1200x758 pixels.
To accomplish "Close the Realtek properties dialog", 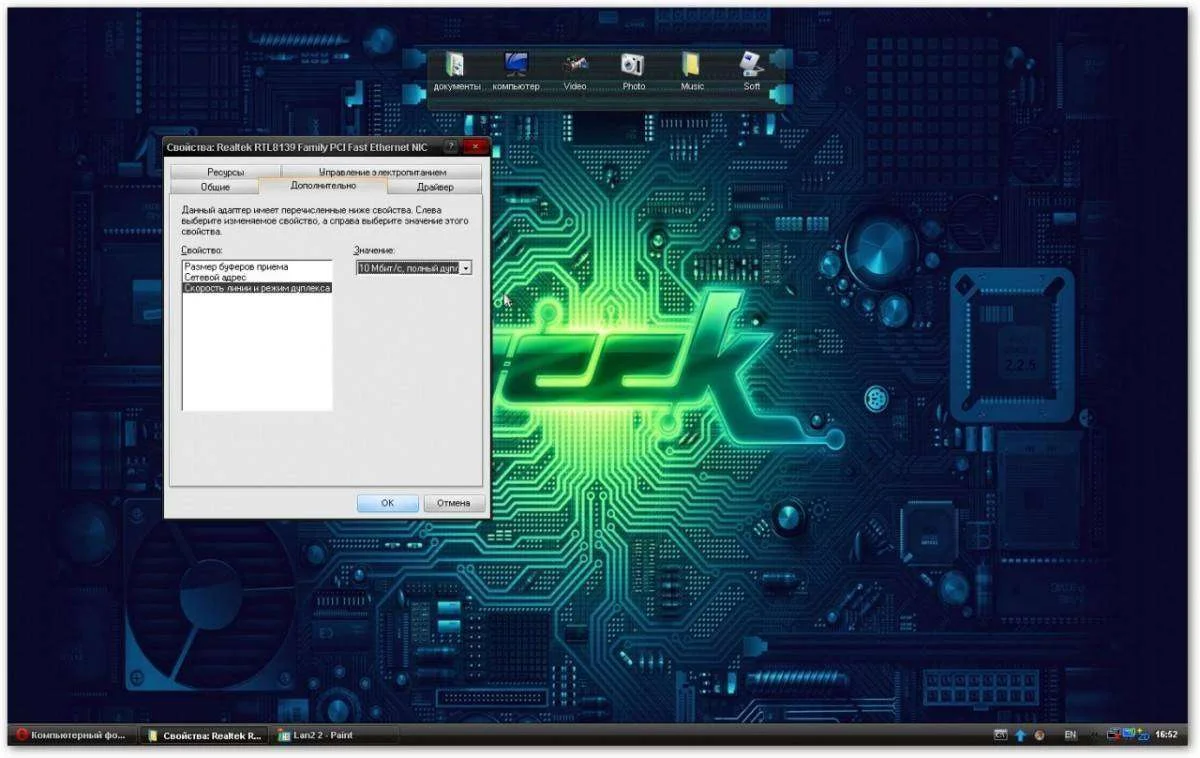I will coord(475,147).
